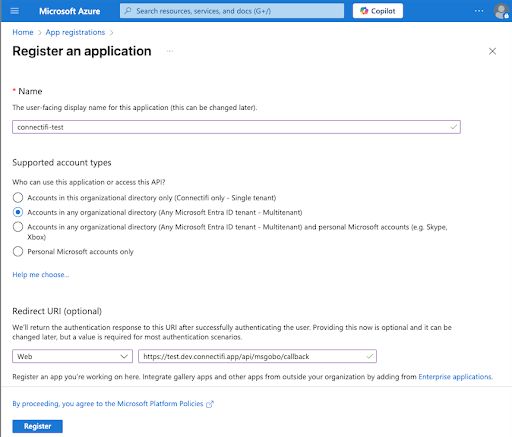
Task: Navigate to App registrations breadcrumb
Action: 75,32
